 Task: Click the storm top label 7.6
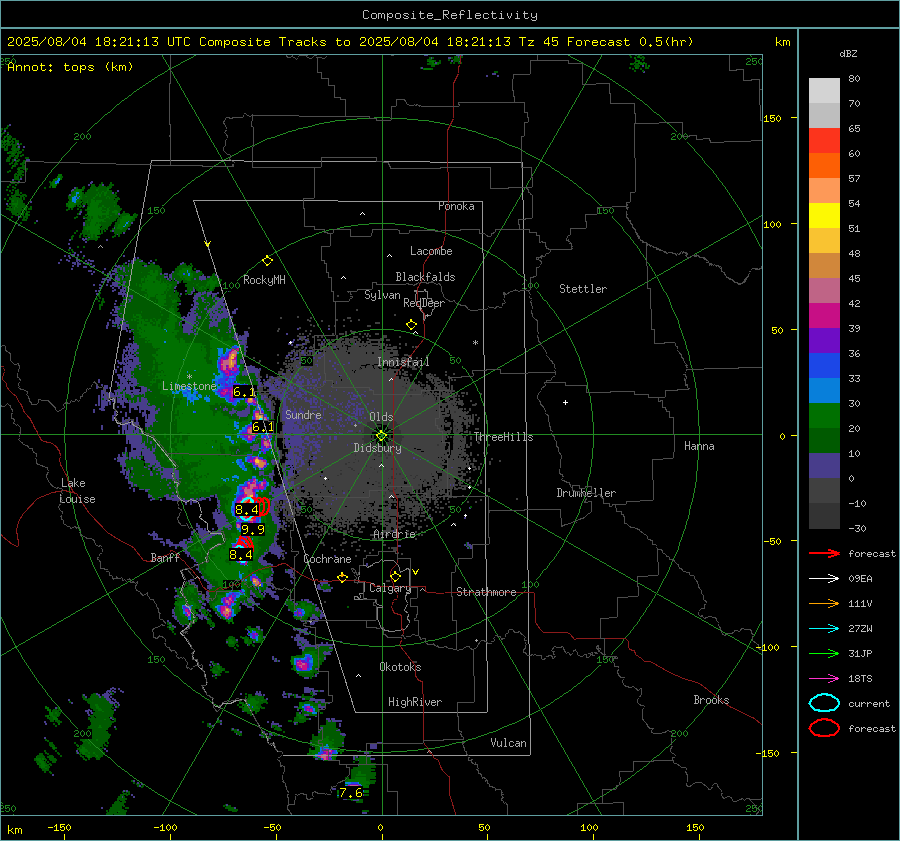coord(351,793)
